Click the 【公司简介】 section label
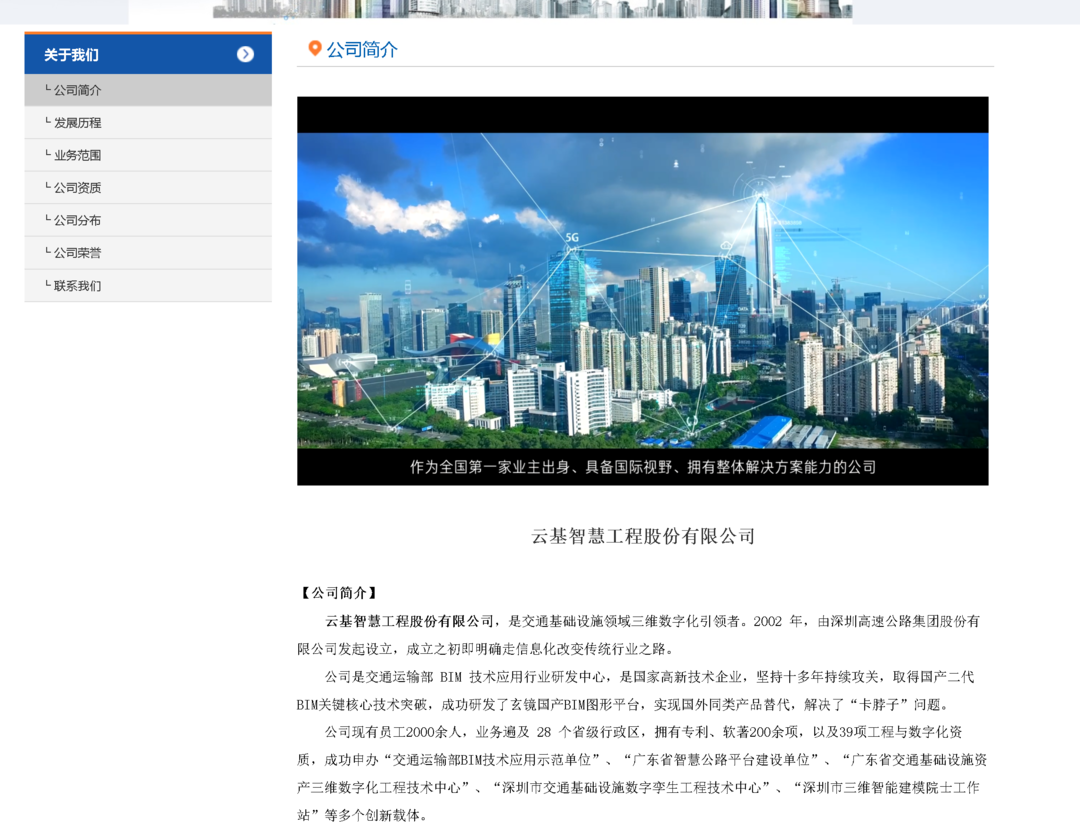1080x823 pixels. 339,593
